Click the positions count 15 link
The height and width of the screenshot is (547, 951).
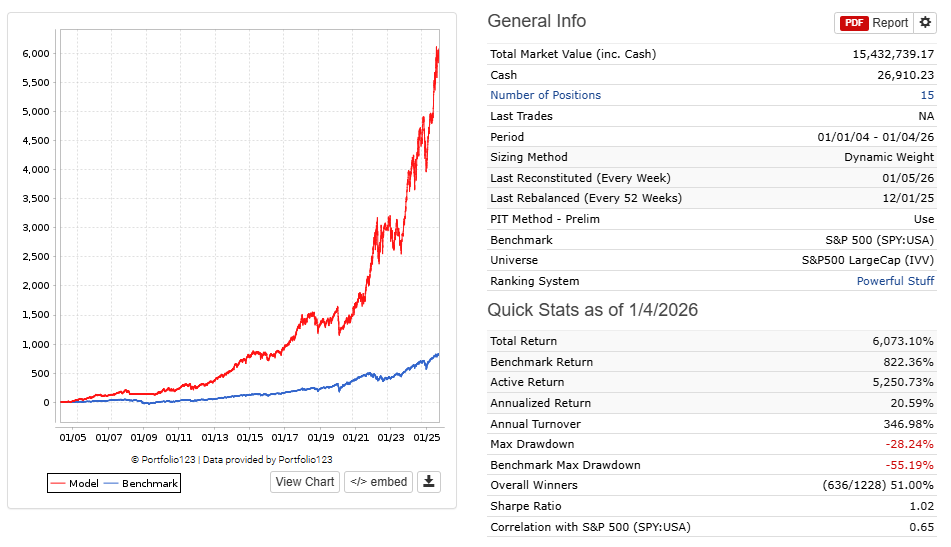pos(927,95)
